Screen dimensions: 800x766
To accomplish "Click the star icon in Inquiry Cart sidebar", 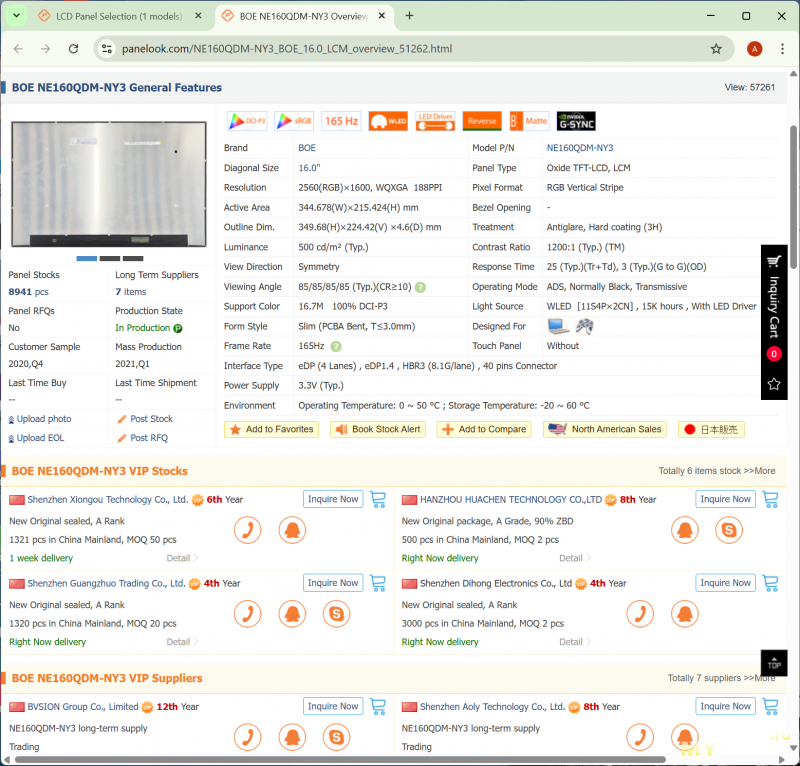I will click(774, 384).
